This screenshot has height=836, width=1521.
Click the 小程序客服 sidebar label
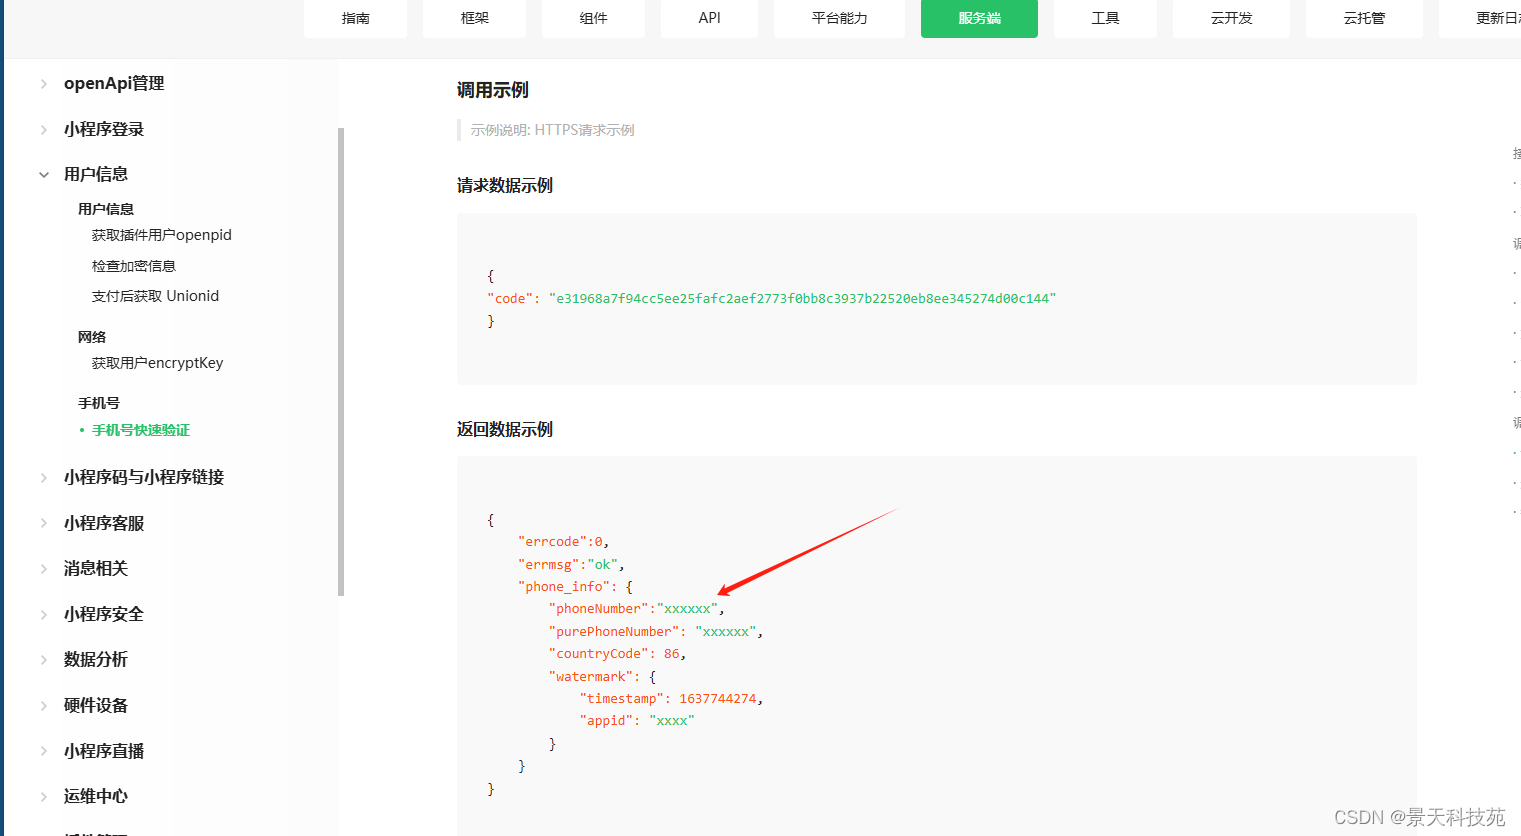pyautogui.click(x=104, y=523)
